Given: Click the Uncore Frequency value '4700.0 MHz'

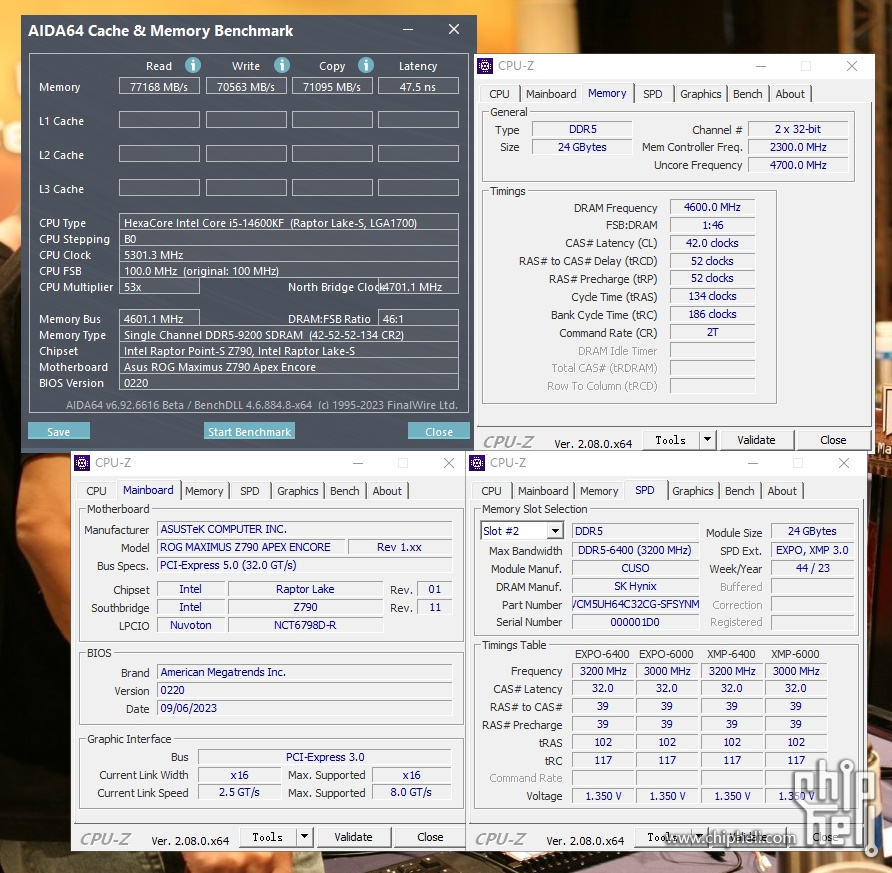Looking at the screenshot, I should (798, 165).
